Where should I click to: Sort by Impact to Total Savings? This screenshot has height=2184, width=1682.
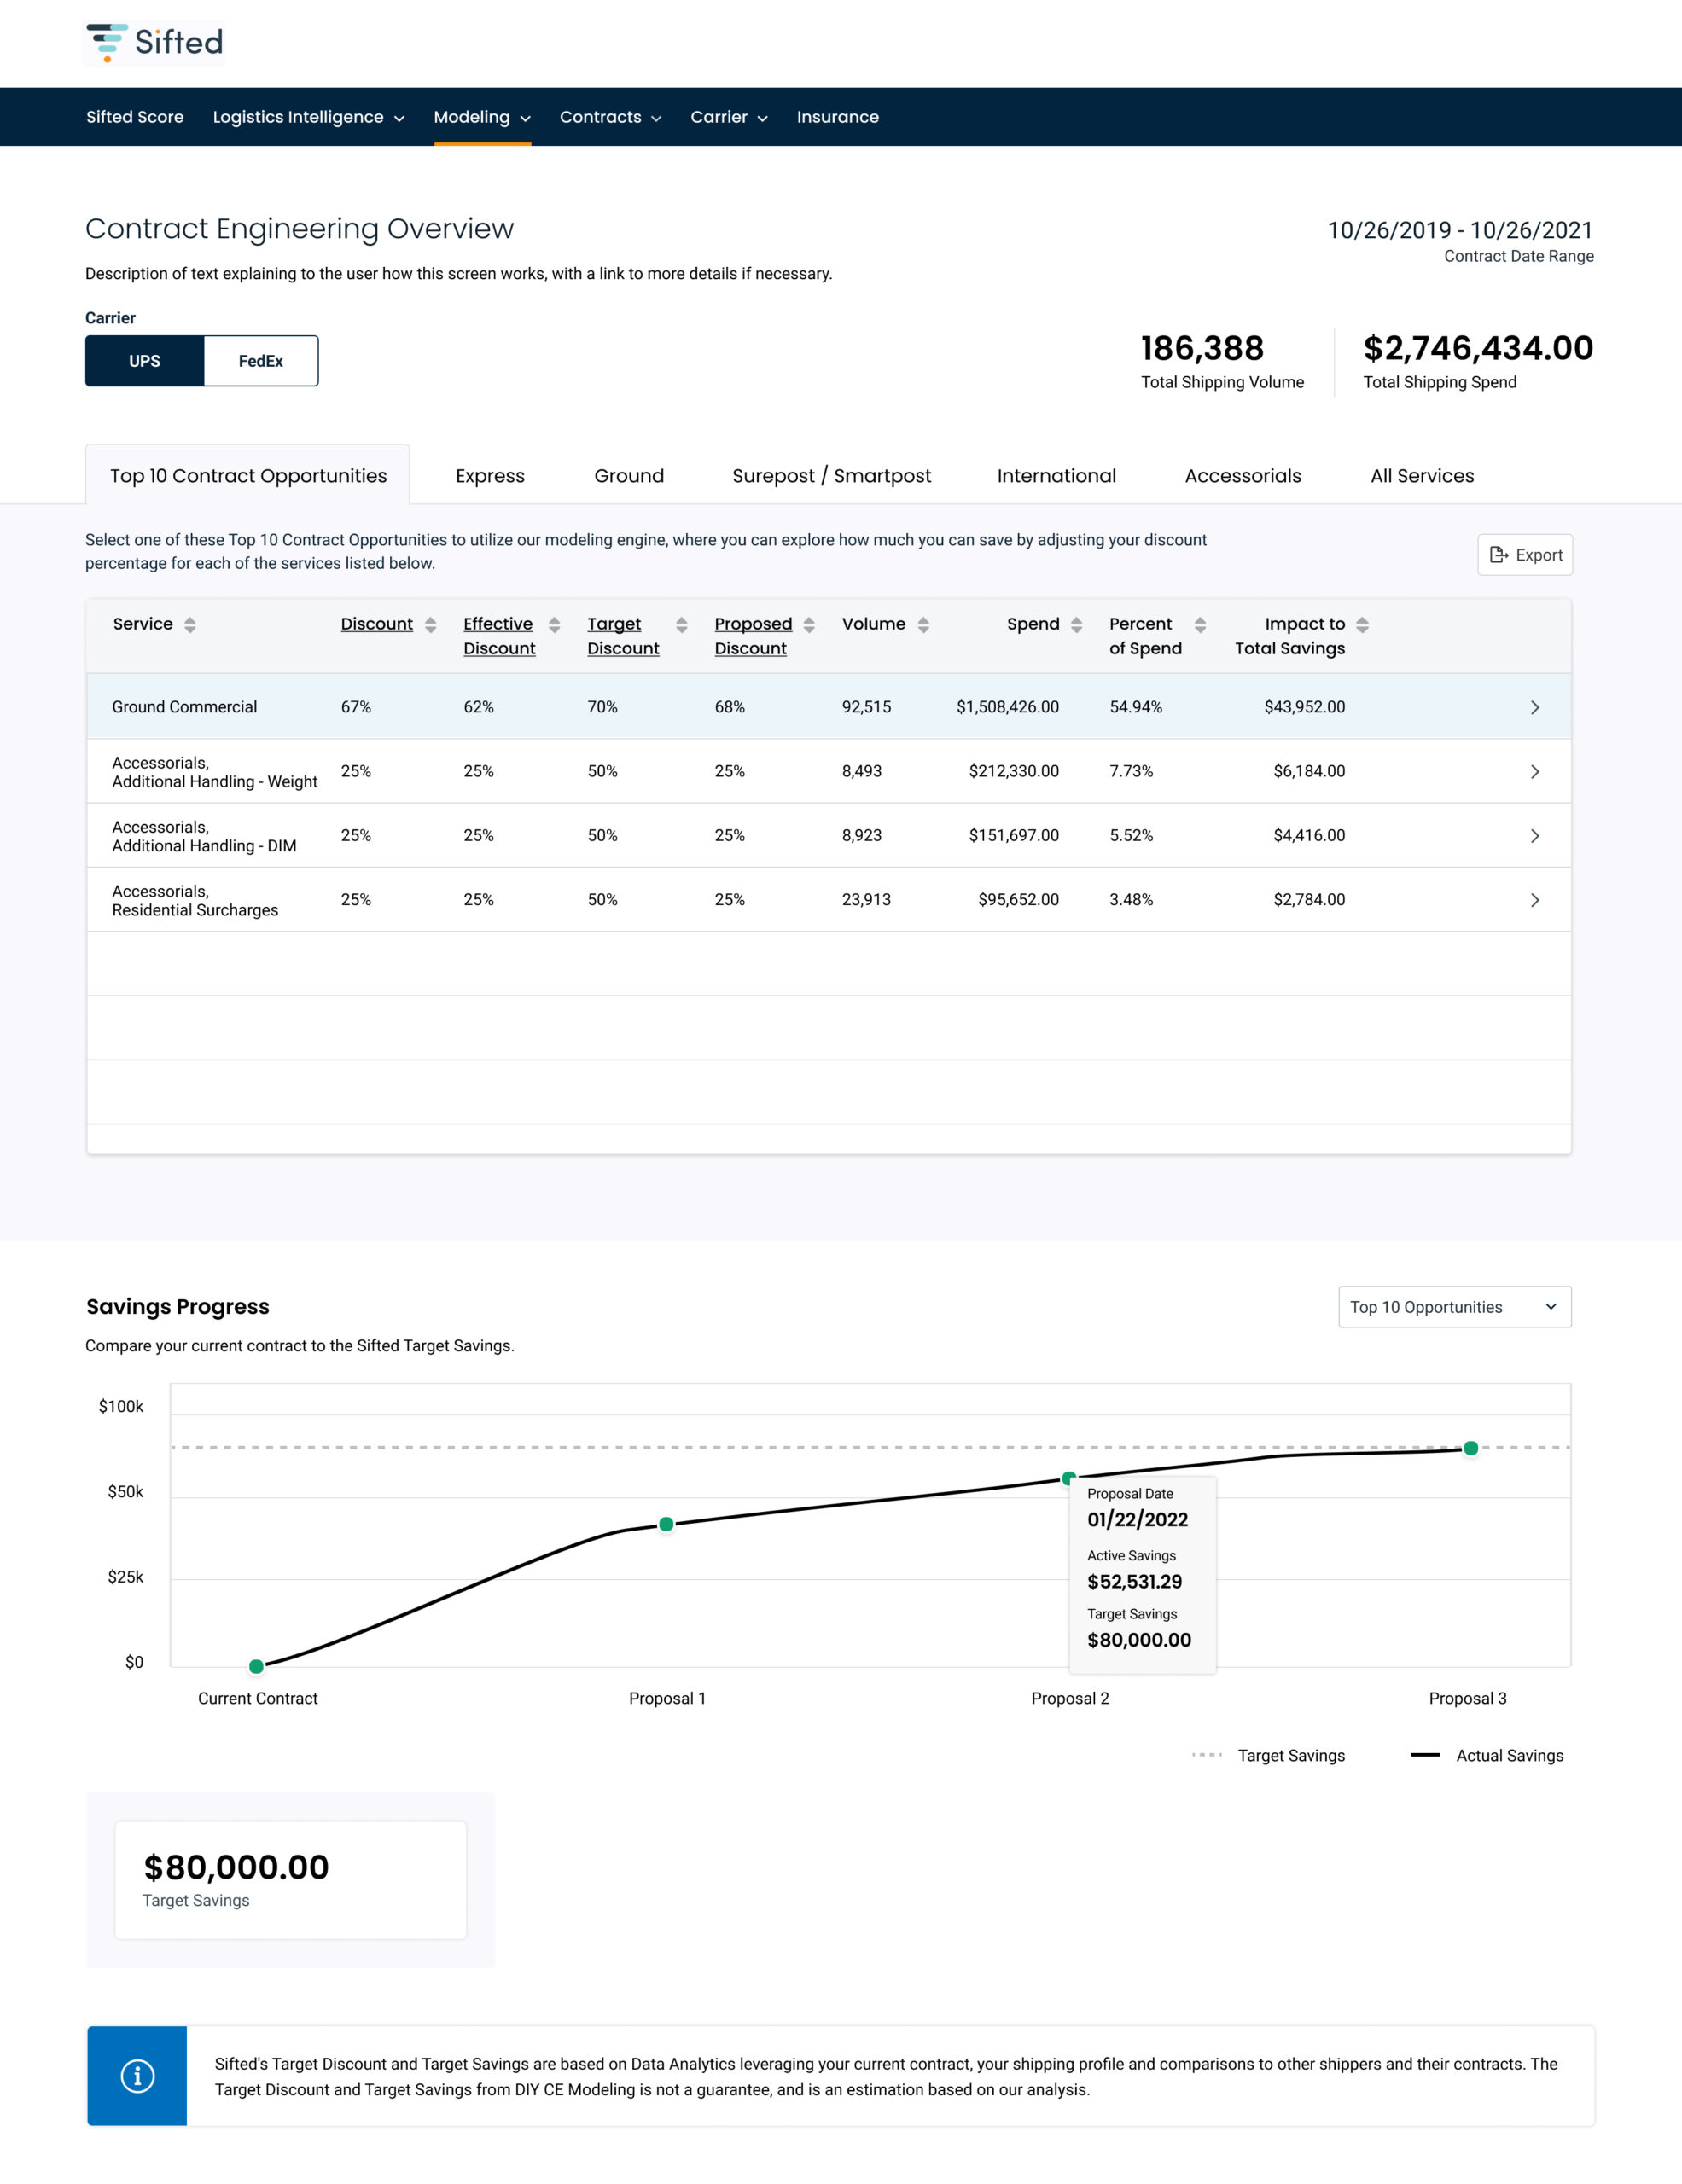coord(1362,625)
